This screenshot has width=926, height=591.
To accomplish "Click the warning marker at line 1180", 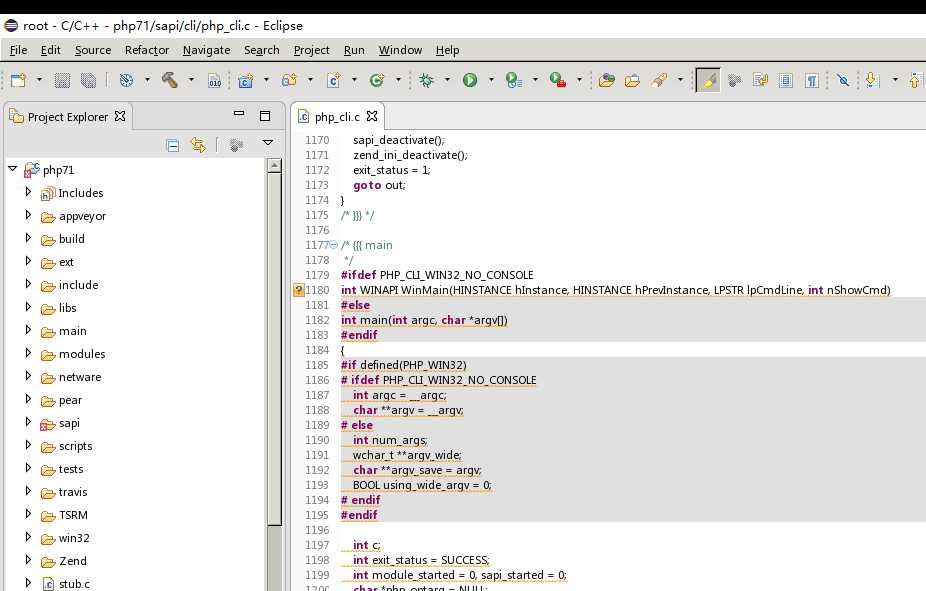I will coord(298,290).
